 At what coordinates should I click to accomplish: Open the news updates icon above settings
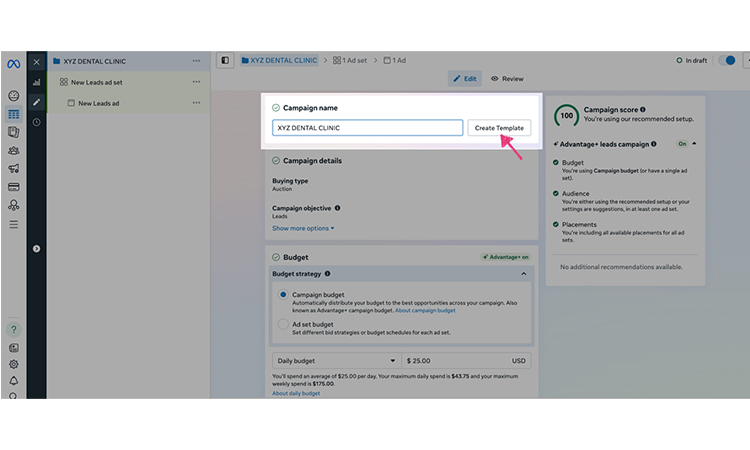coord(13,348)
